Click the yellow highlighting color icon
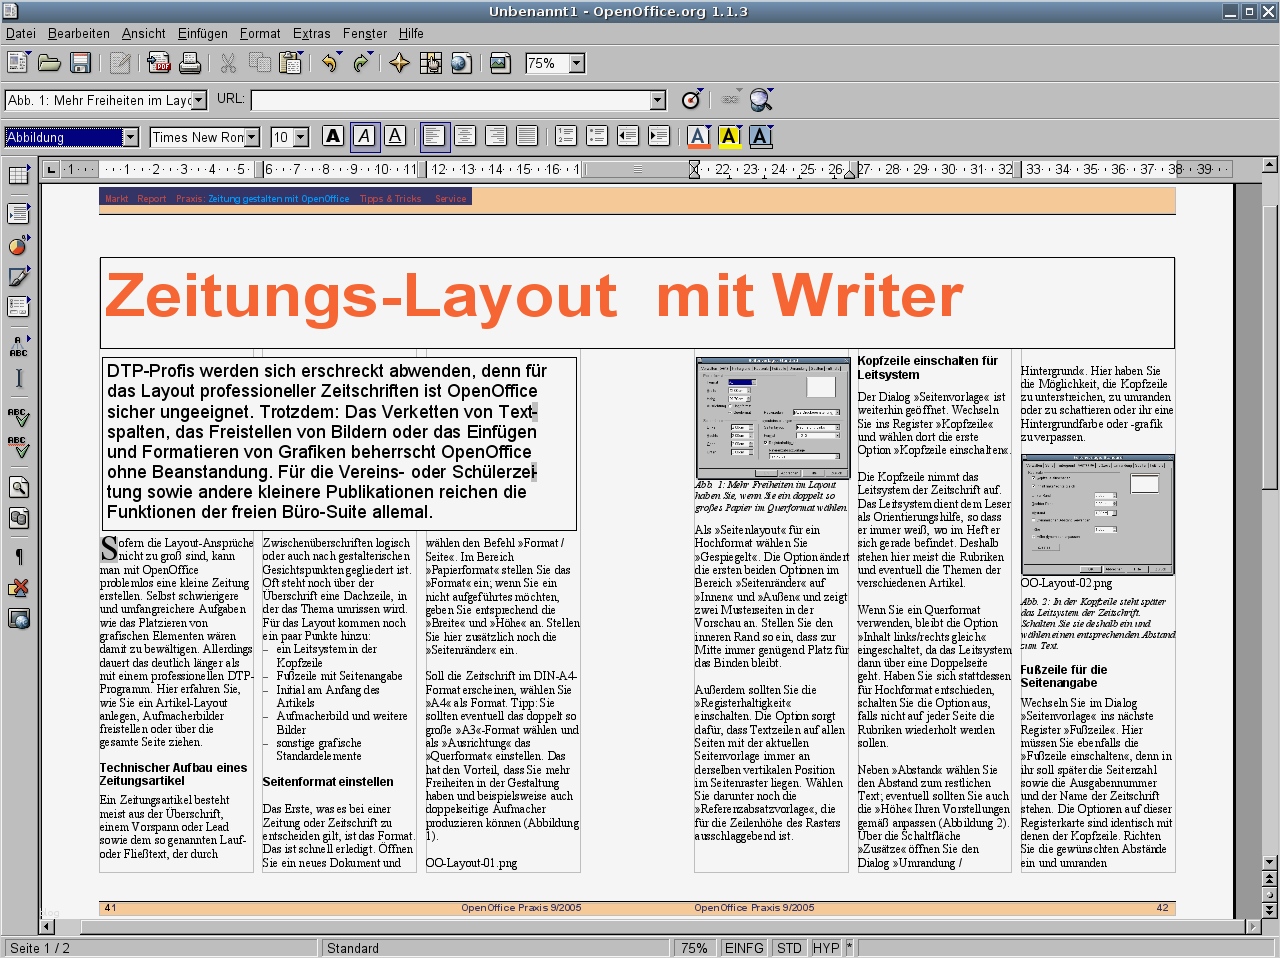Viewport: 1280px width, 958px height. (730, 136)
